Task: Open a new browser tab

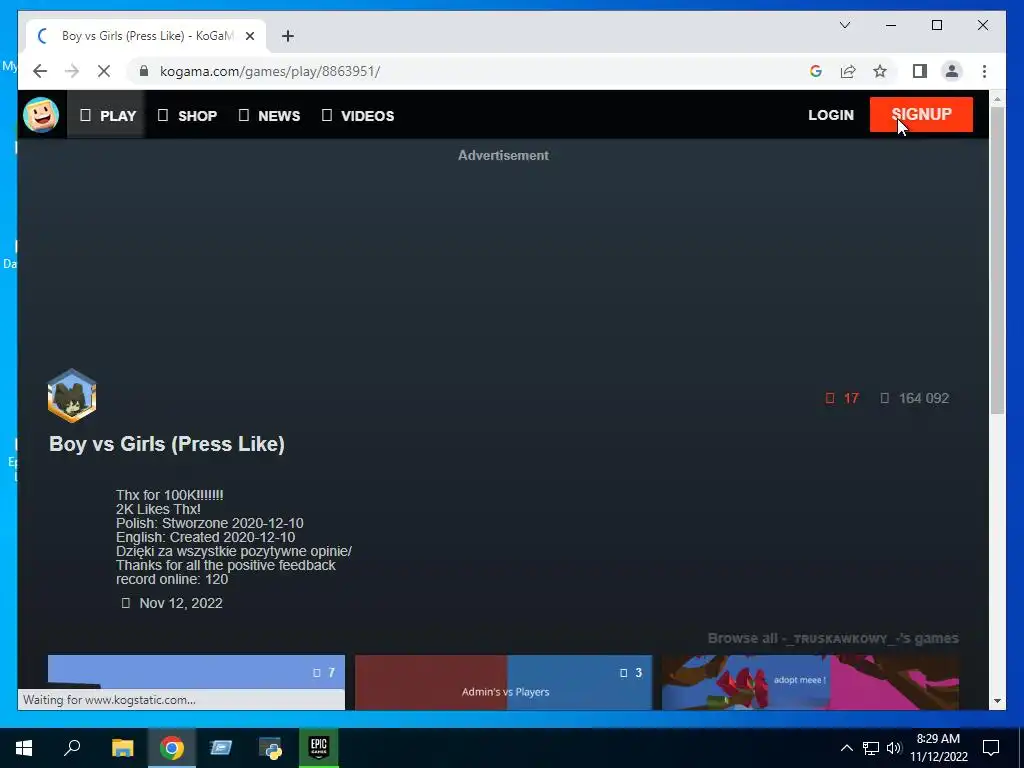Action: click(x=288, y=36)
